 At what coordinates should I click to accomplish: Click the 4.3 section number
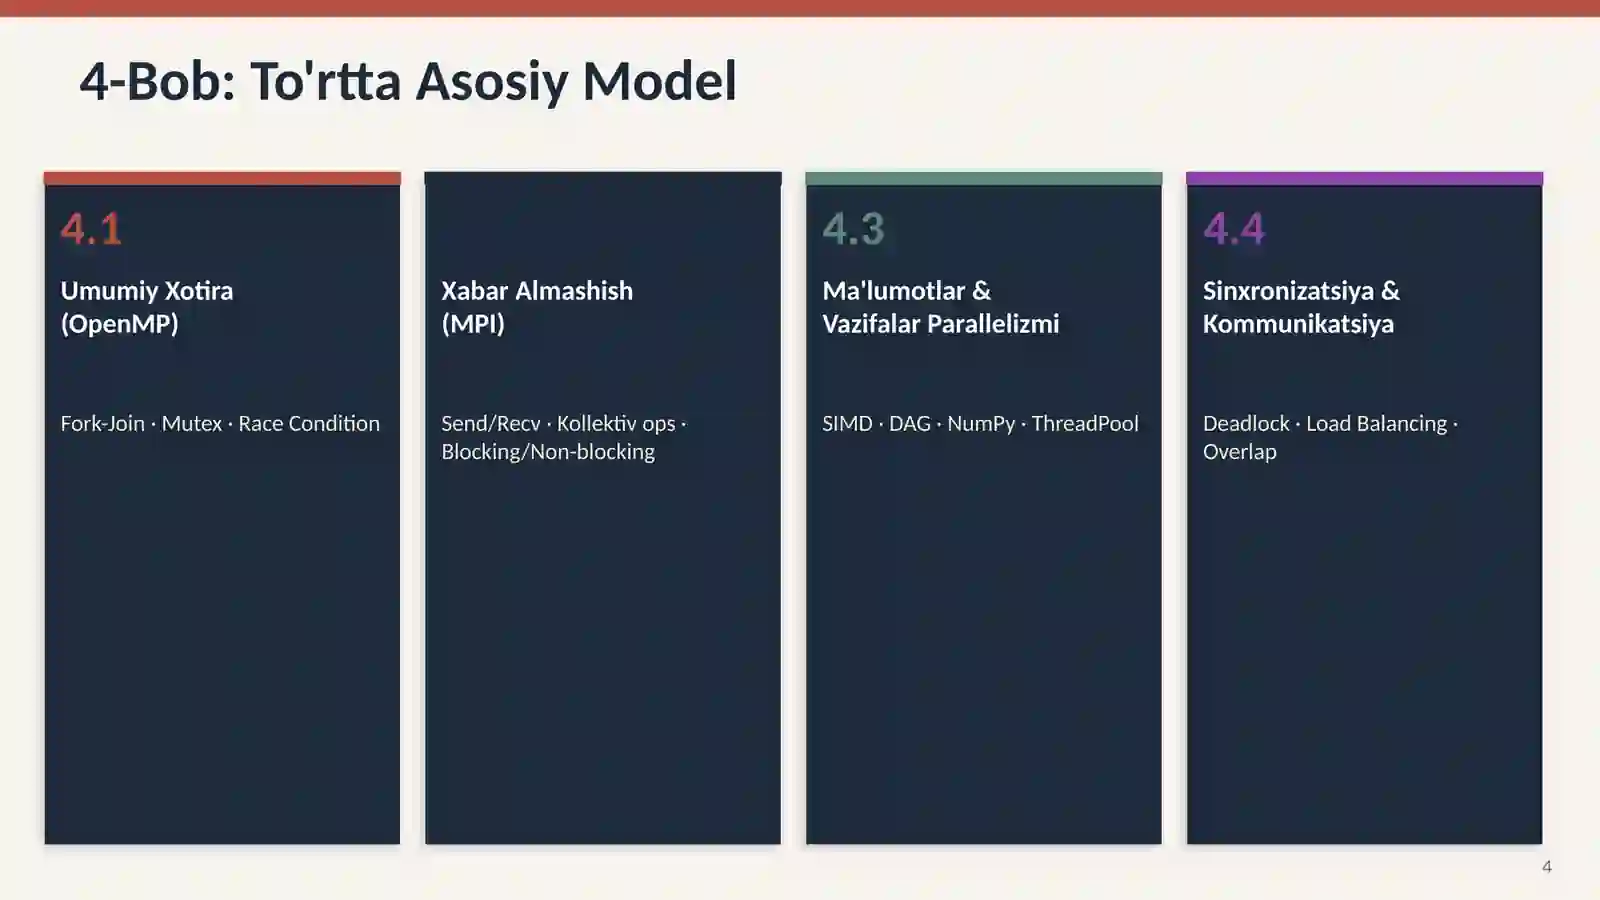[x=854, y=229]
